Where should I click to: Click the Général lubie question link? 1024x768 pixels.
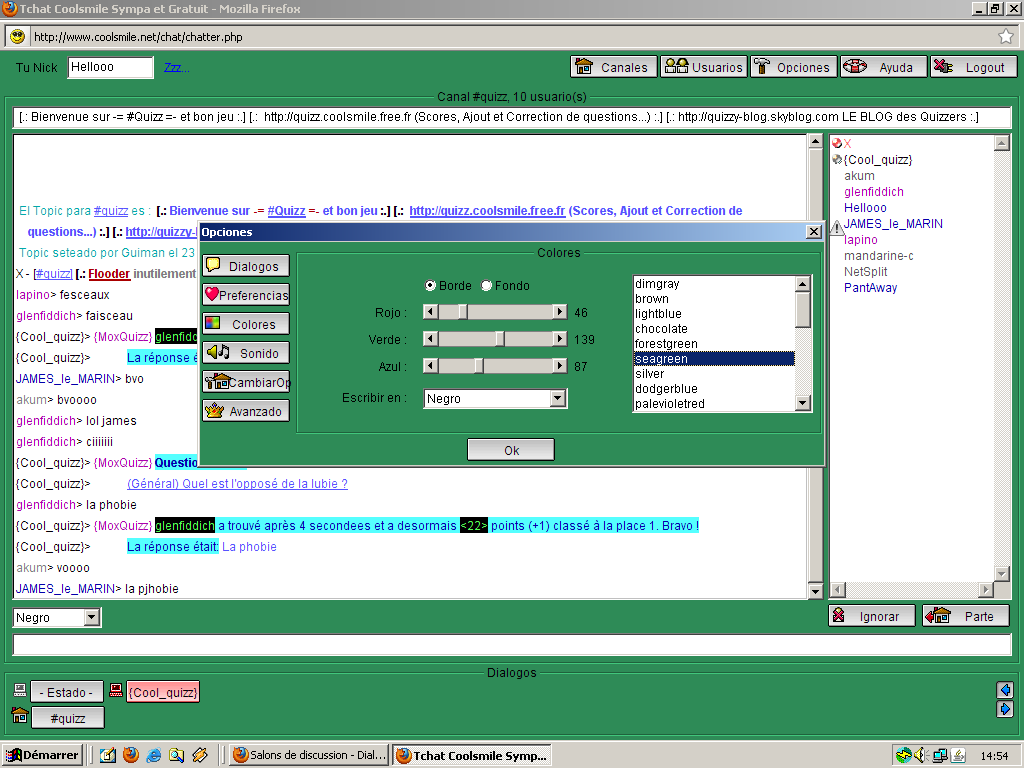coord(237,484)
